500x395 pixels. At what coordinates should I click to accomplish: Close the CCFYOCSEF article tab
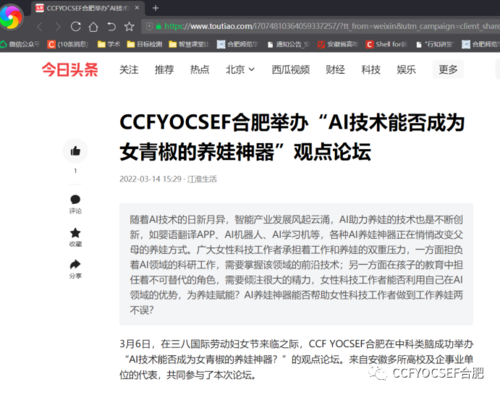coord(137,8)
